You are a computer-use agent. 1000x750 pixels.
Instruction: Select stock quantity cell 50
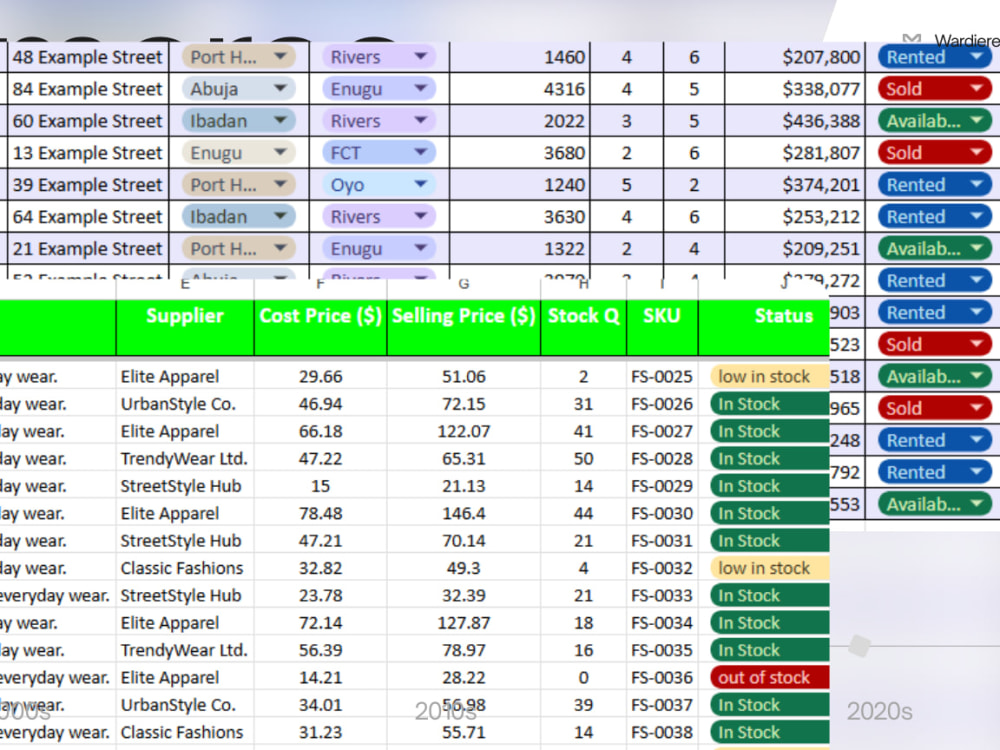(x=584, y=459)
